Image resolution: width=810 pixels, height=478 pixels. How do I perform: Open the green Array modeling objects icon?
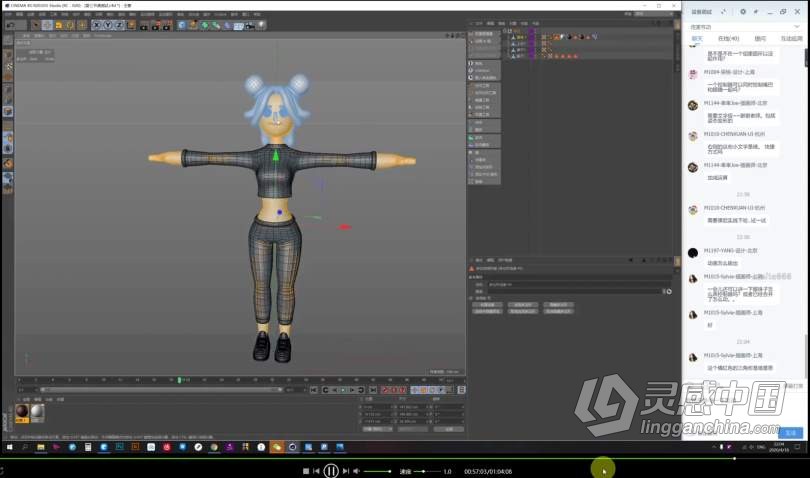pyautogui.click(x=216, y=25)
